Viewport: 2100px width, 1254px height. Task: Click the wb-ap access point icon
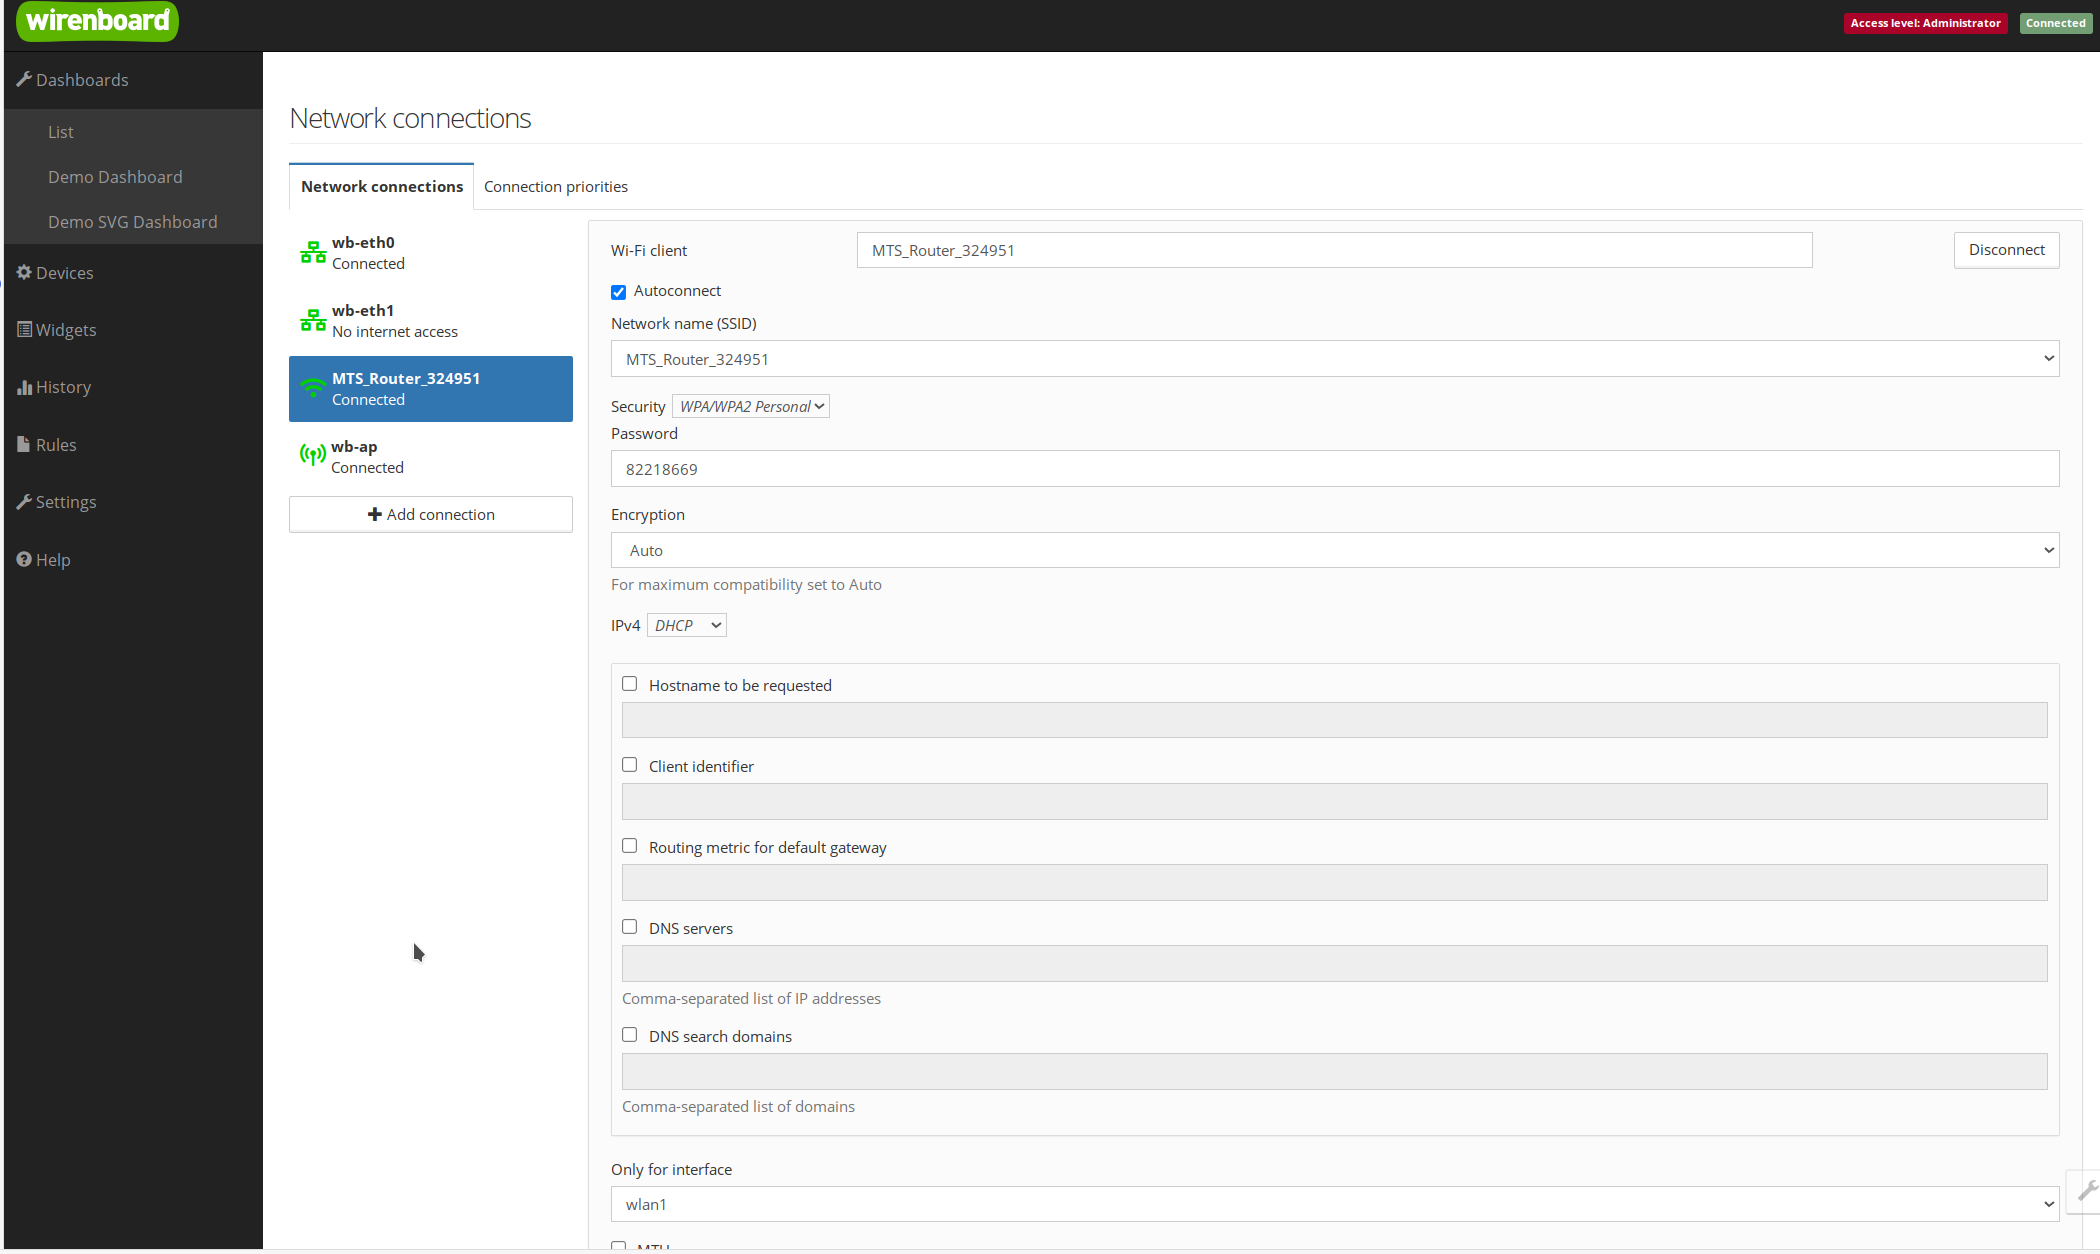click(x=313, y=456)
